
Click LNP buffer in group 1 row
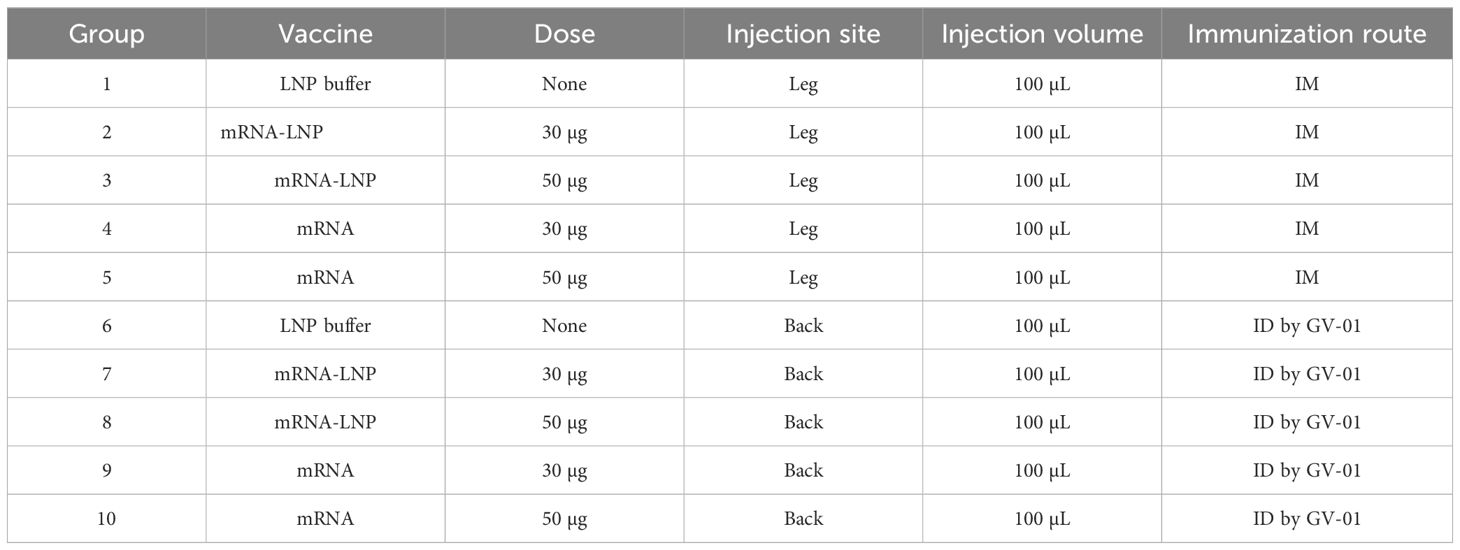(325, 84)
